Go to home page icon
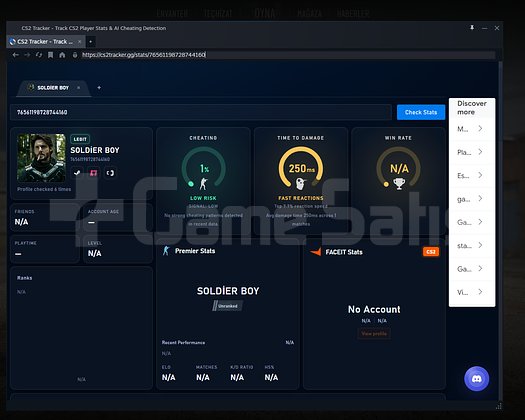 (62, 55)
